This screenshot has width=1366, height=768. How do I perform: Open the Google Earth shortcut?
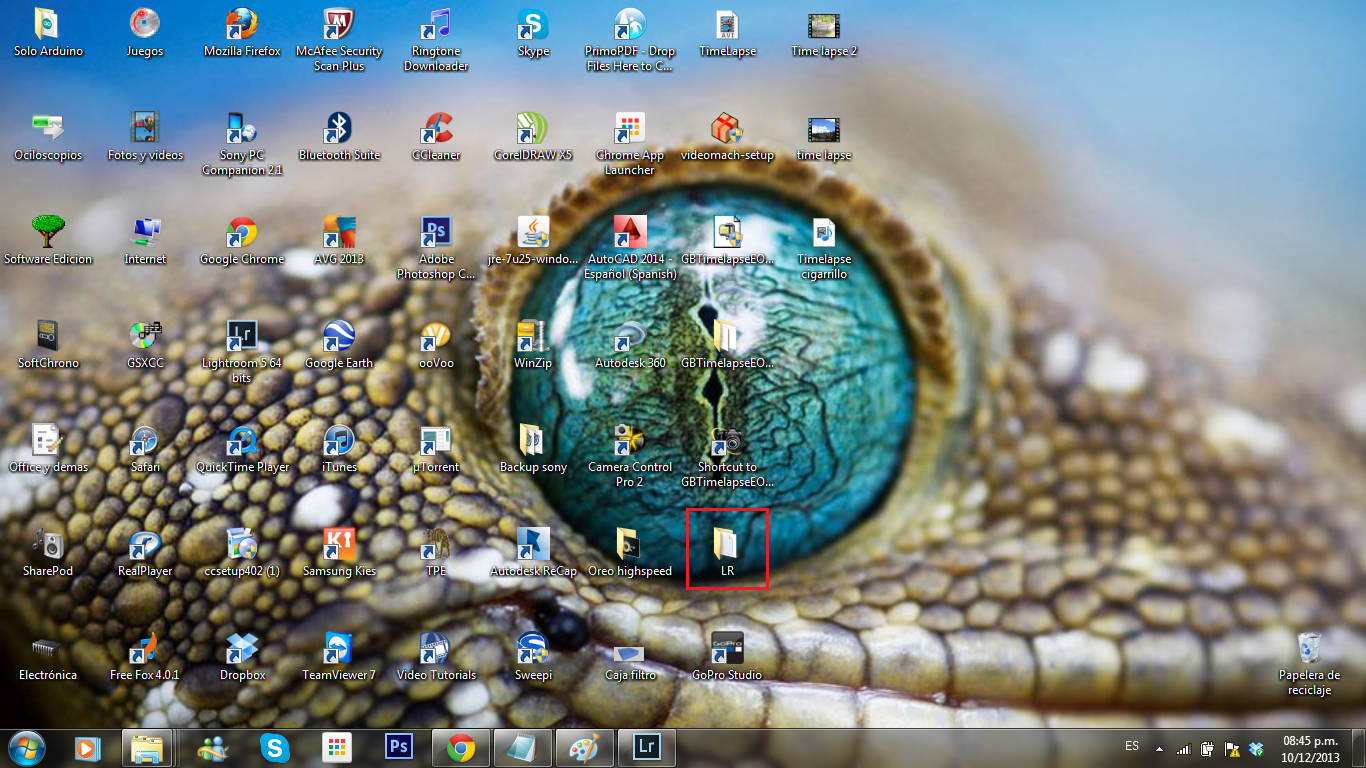[339, 345]
